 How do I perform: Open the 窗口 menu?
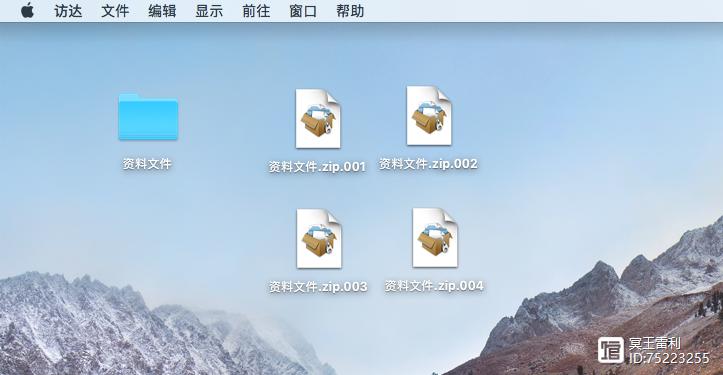(303, 11)
